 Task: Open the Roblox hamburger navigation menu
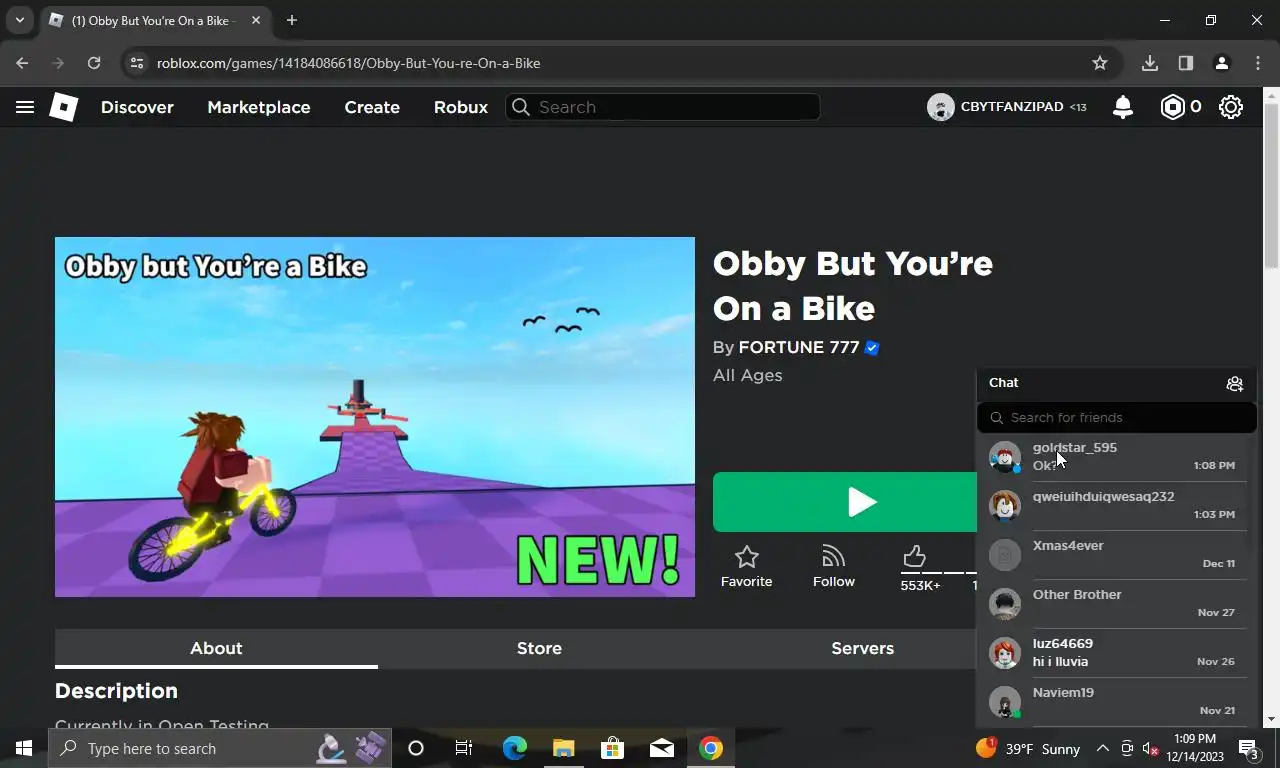[25, 107]
